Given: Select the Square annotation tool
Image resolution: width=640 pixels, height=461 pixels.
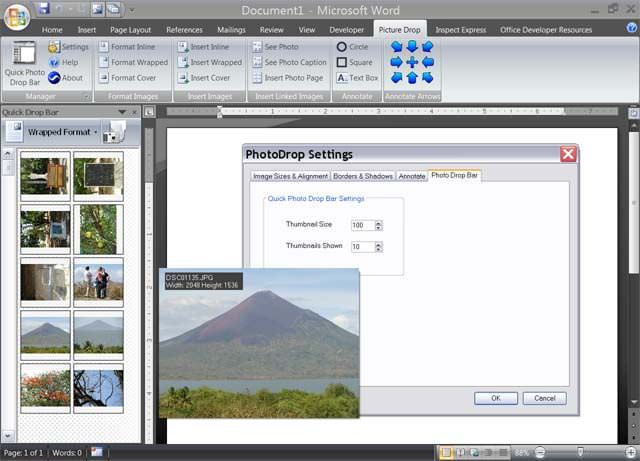Looking at the screenshot, I should coord(354,62).
